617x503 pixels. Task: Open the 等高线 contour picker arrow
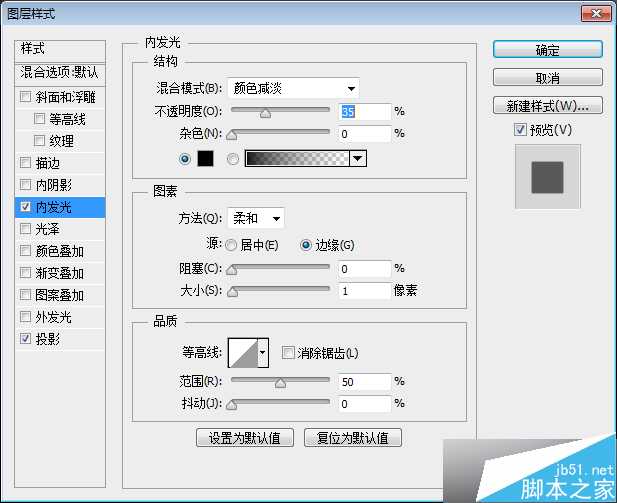263,352
